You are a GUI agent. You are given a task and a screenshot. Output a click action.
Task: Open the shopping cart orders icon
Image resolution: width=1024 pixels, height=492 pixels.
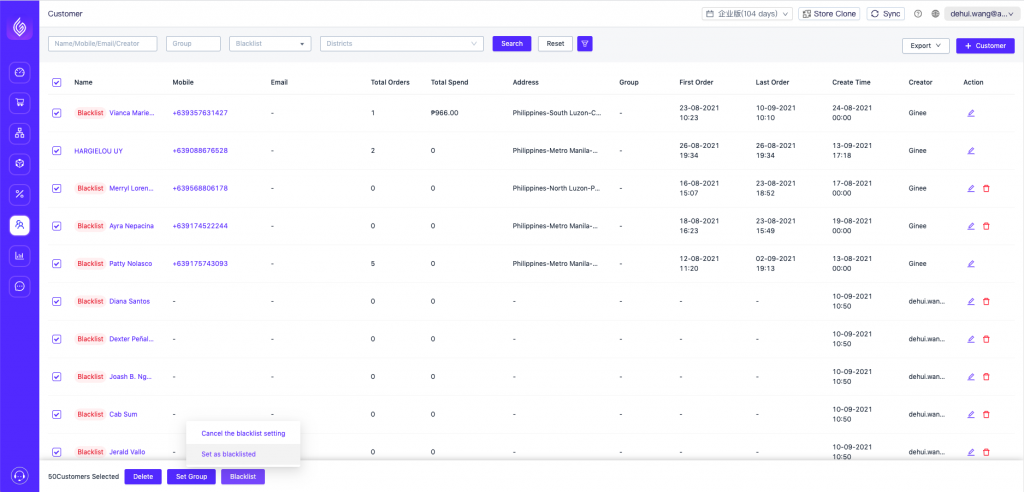click(x=20, y=103)
